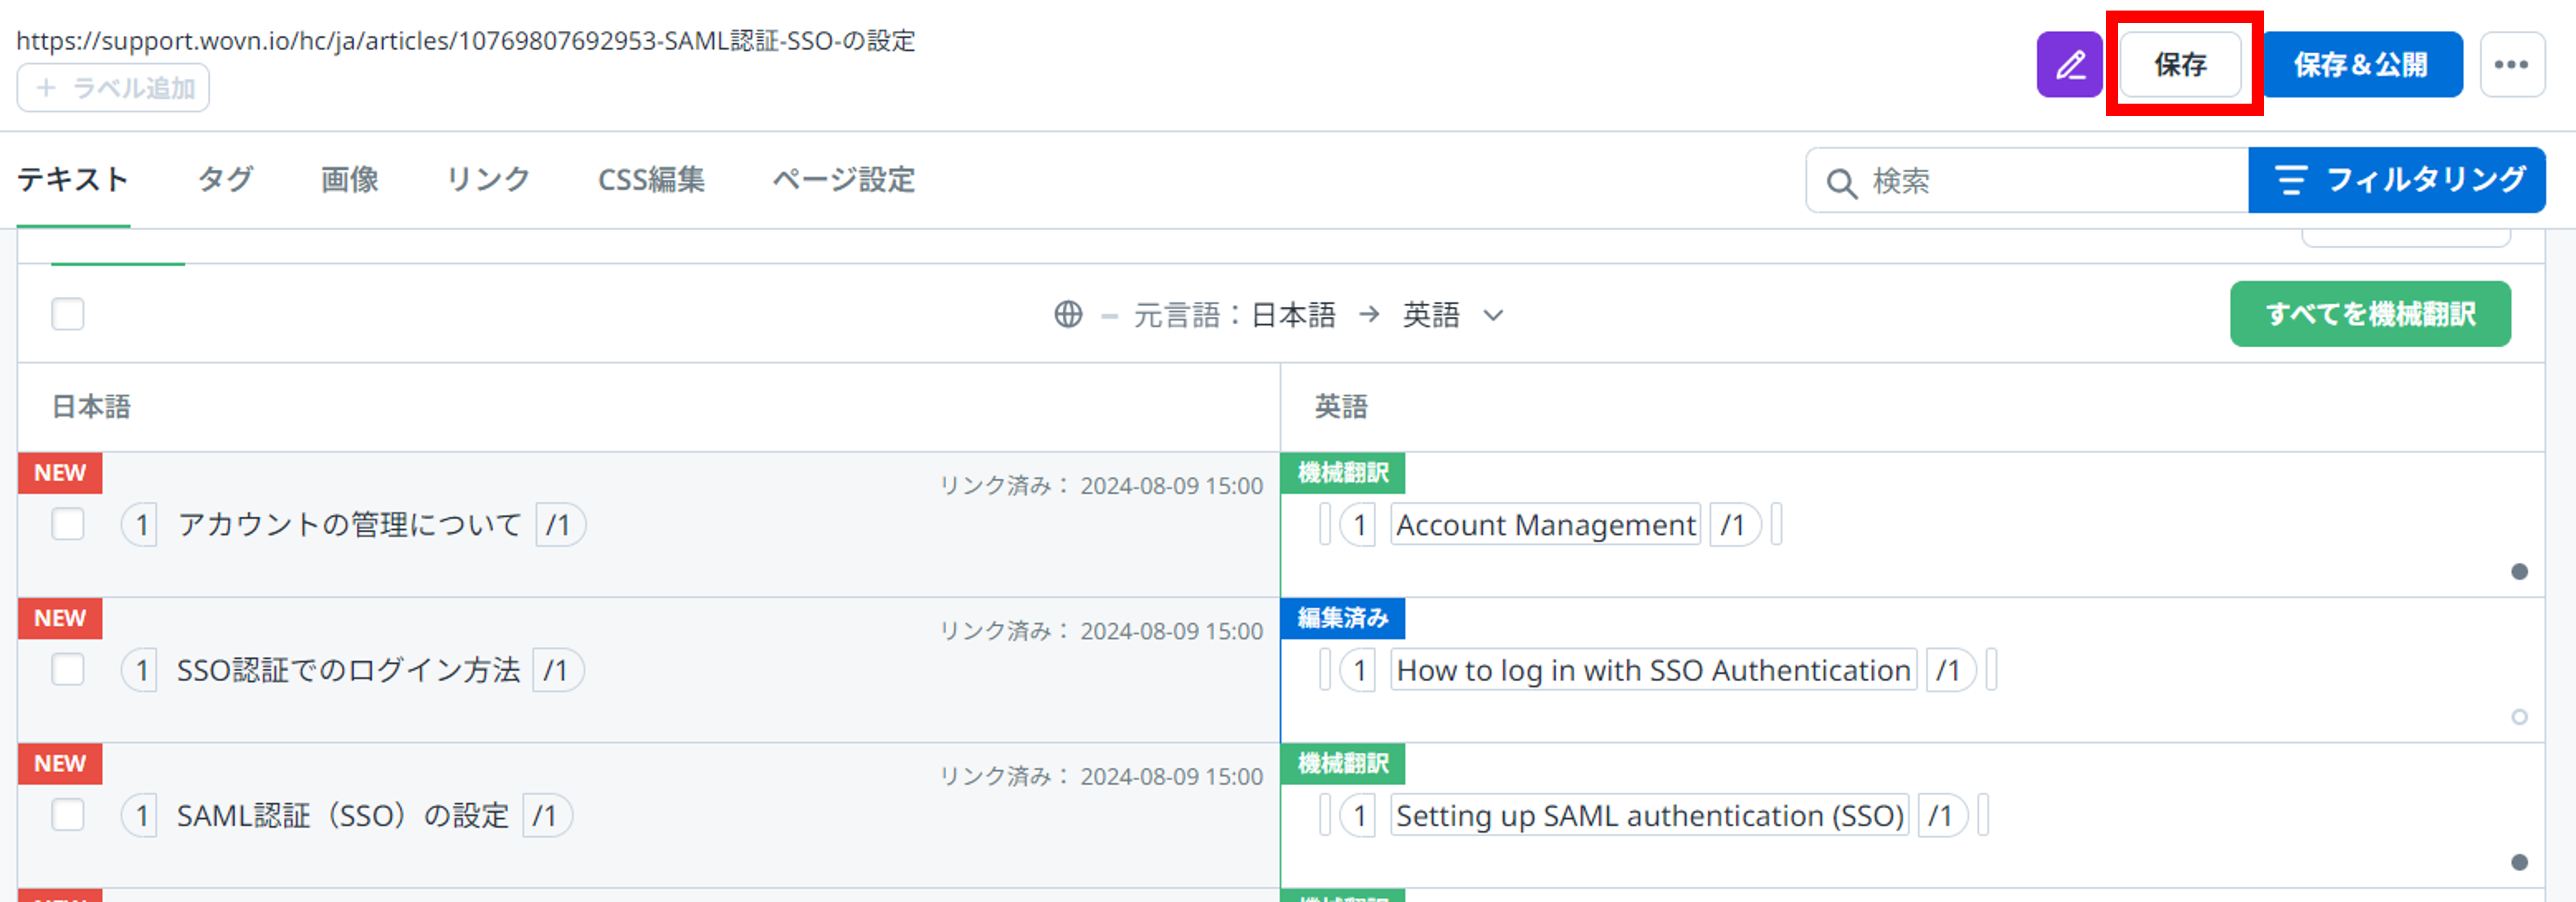Viewport: 2576px width, 902px height.
Task: Click the hollow status dot in SSO Authentication row
Action: (x=2520, y=717)
